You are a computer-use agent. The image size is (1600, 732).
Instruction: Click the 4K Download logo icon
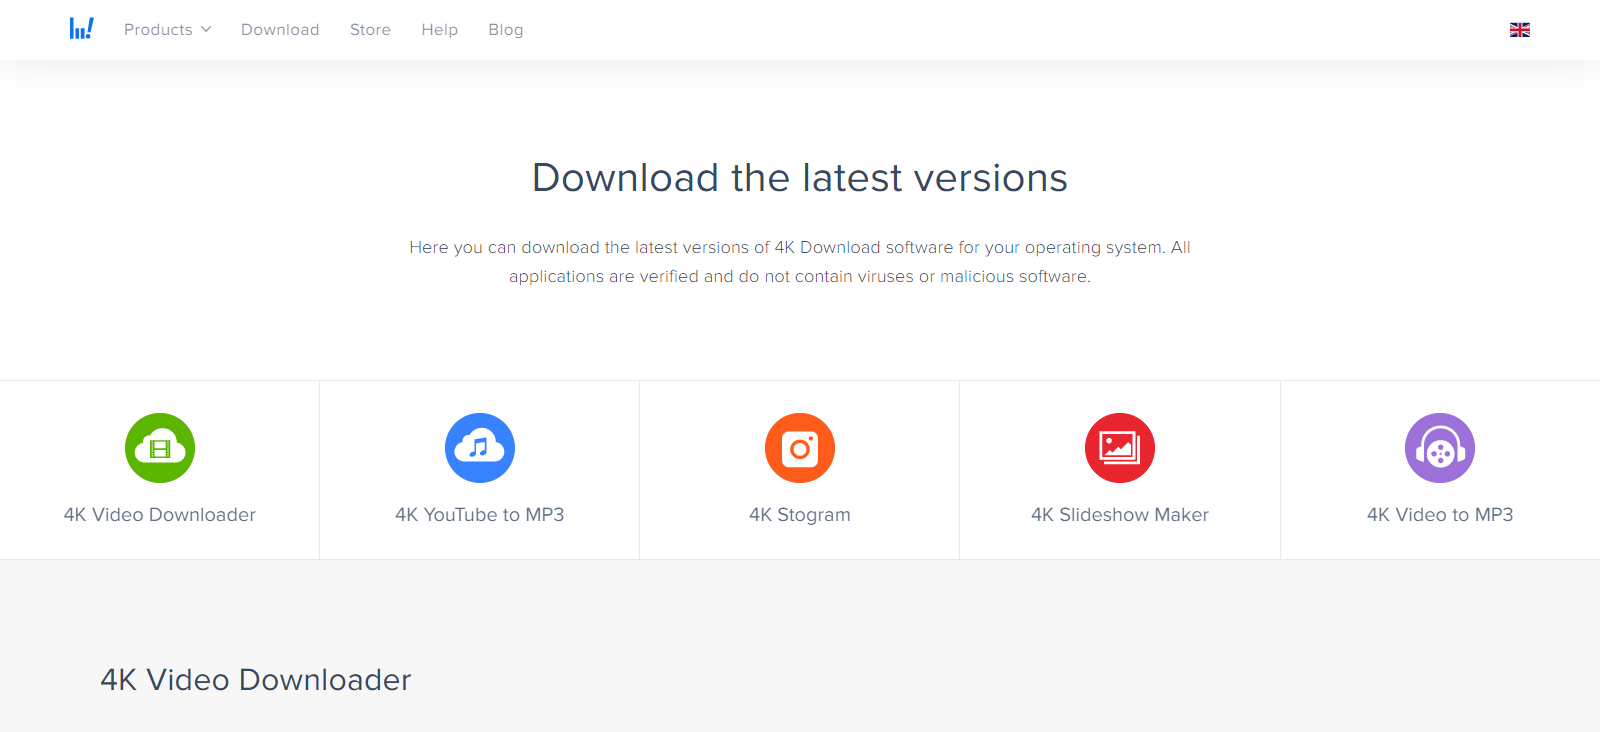click(82, 29)
